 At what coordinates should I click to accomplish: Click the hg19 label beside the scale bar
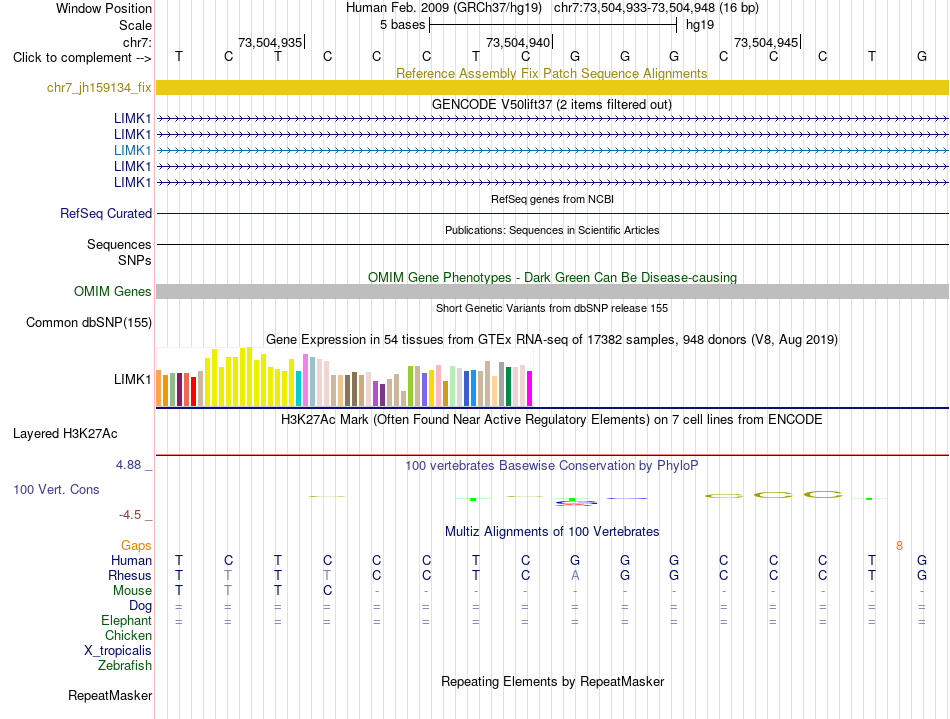pyautogui.click(x=700, y=25)
